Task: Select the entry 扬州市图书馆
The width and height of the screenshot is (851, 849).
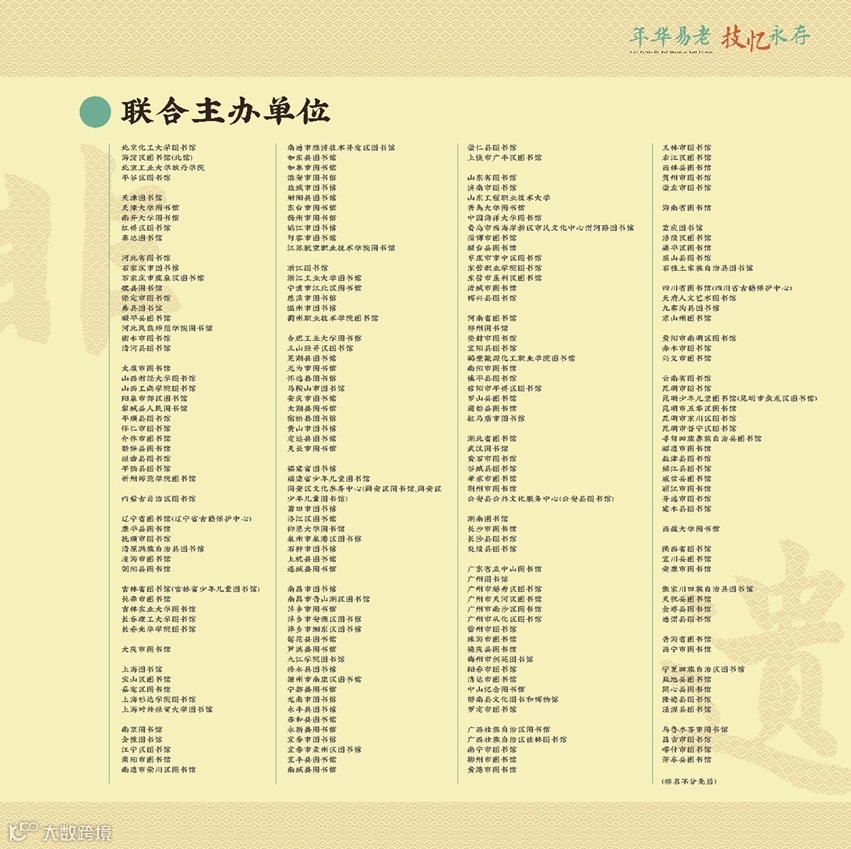Action: coord(312,218)
